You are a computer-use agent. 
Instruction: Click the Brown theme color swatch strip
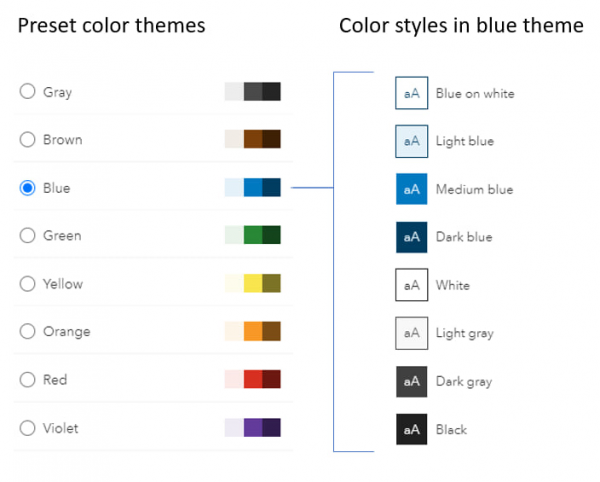[253, 139]
